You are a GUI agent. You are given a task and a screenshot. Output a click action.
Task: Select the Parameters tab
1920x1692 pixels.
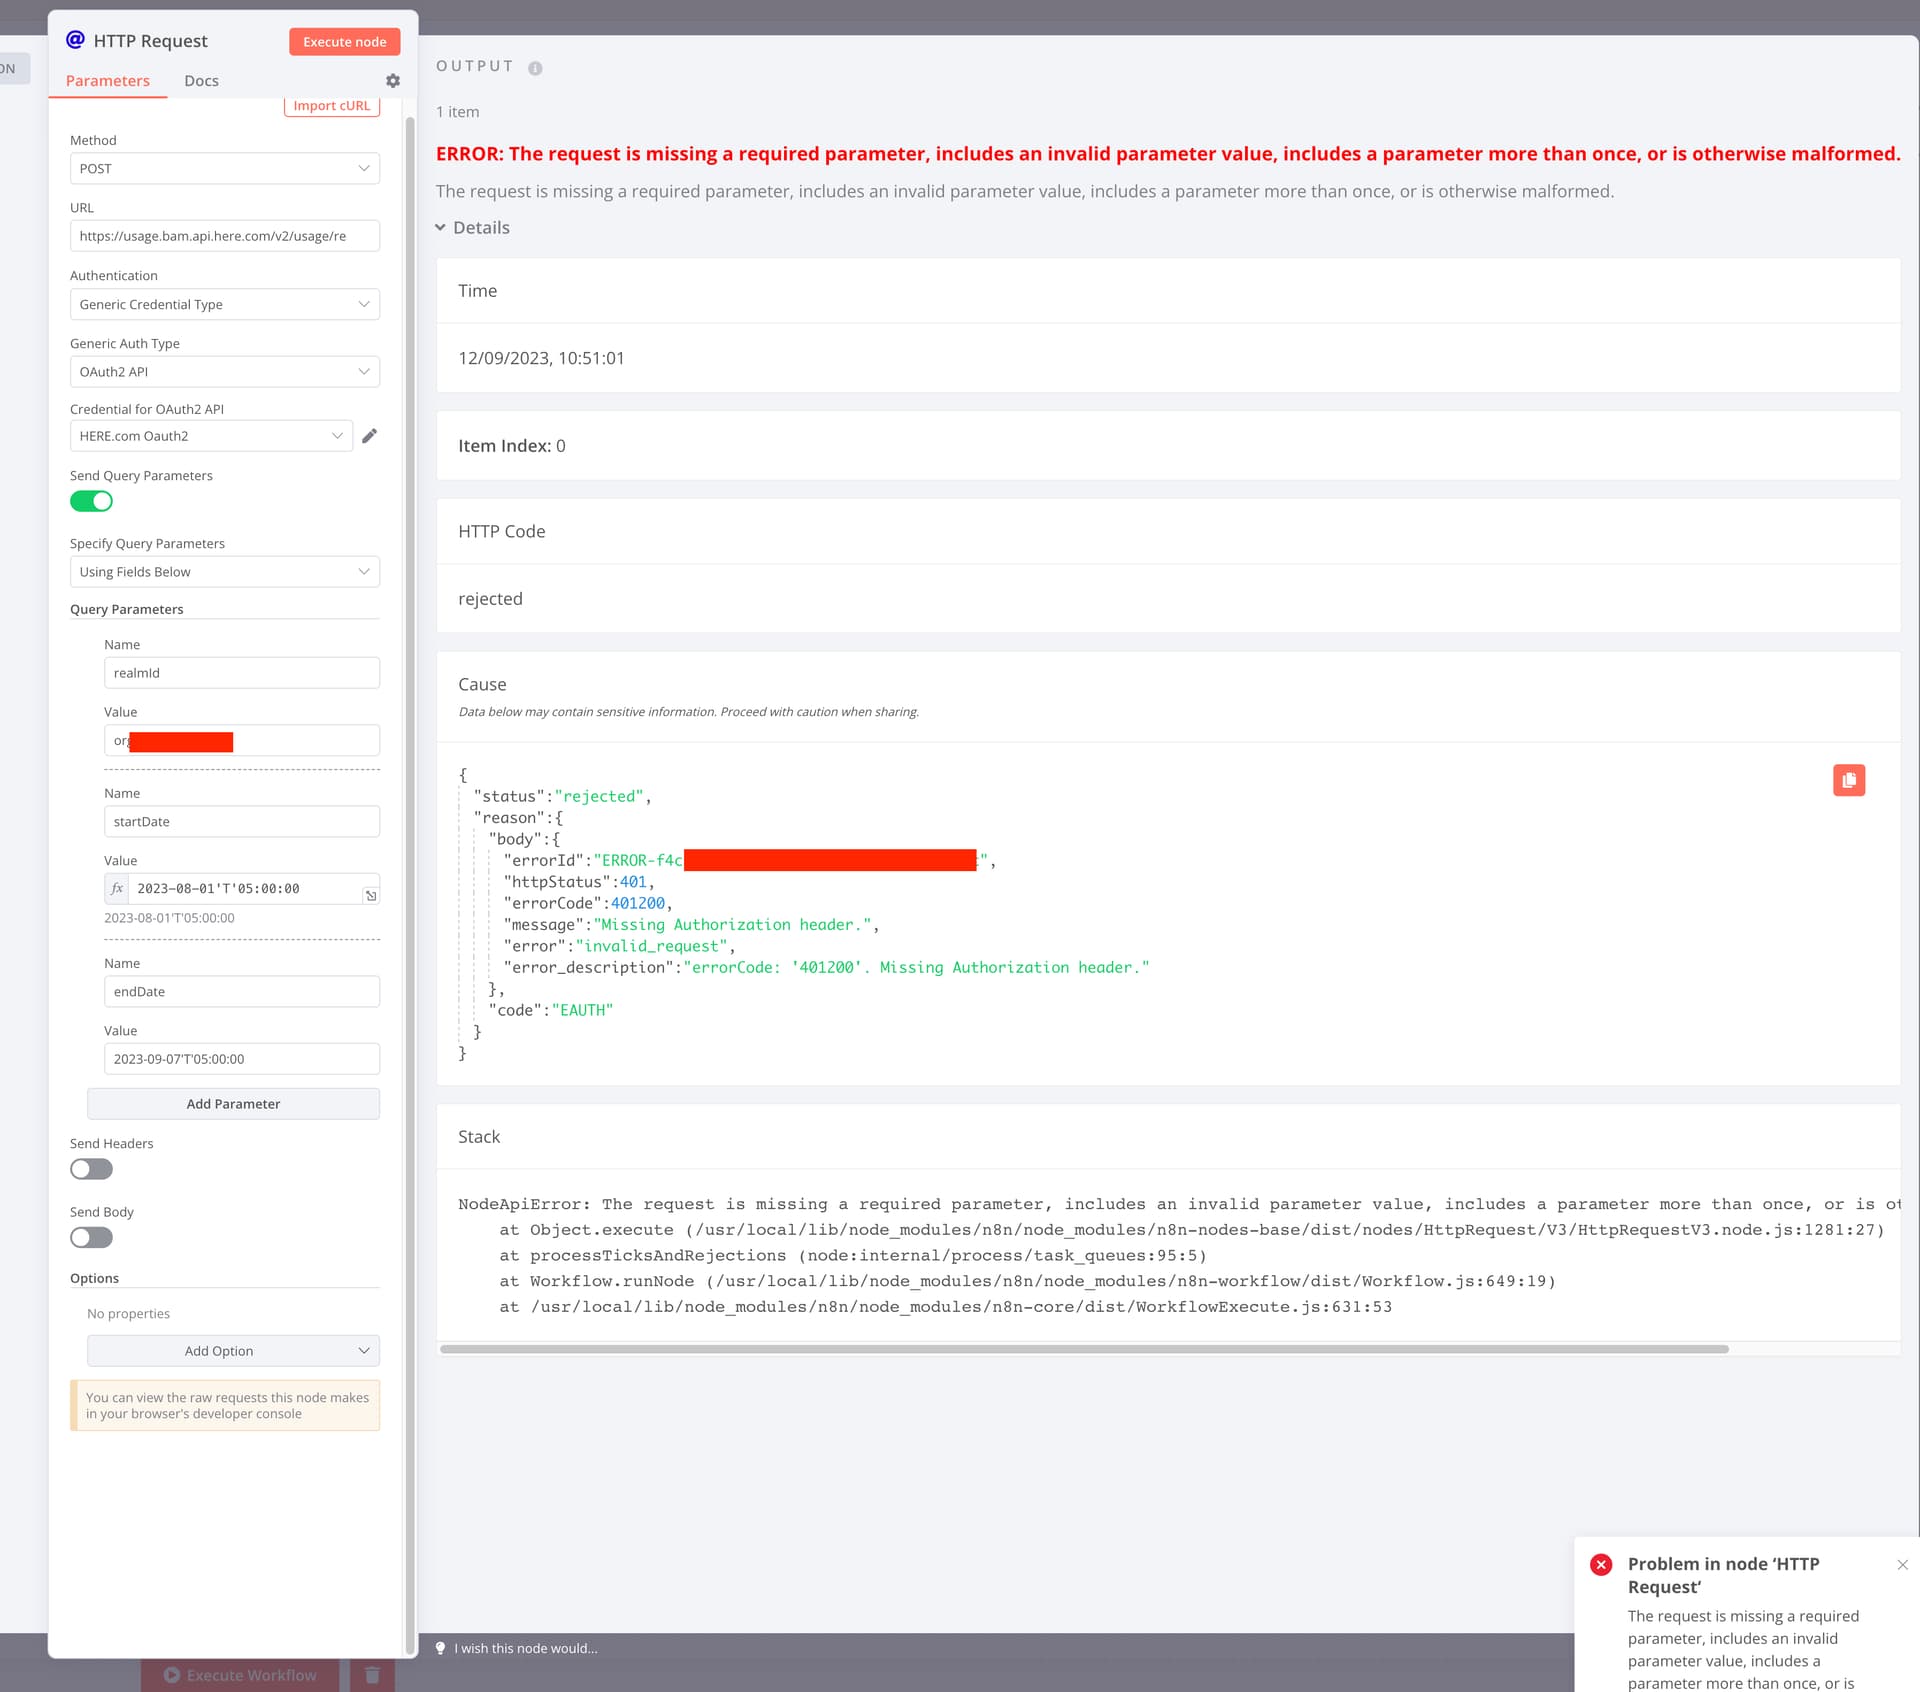pos(108,81)
